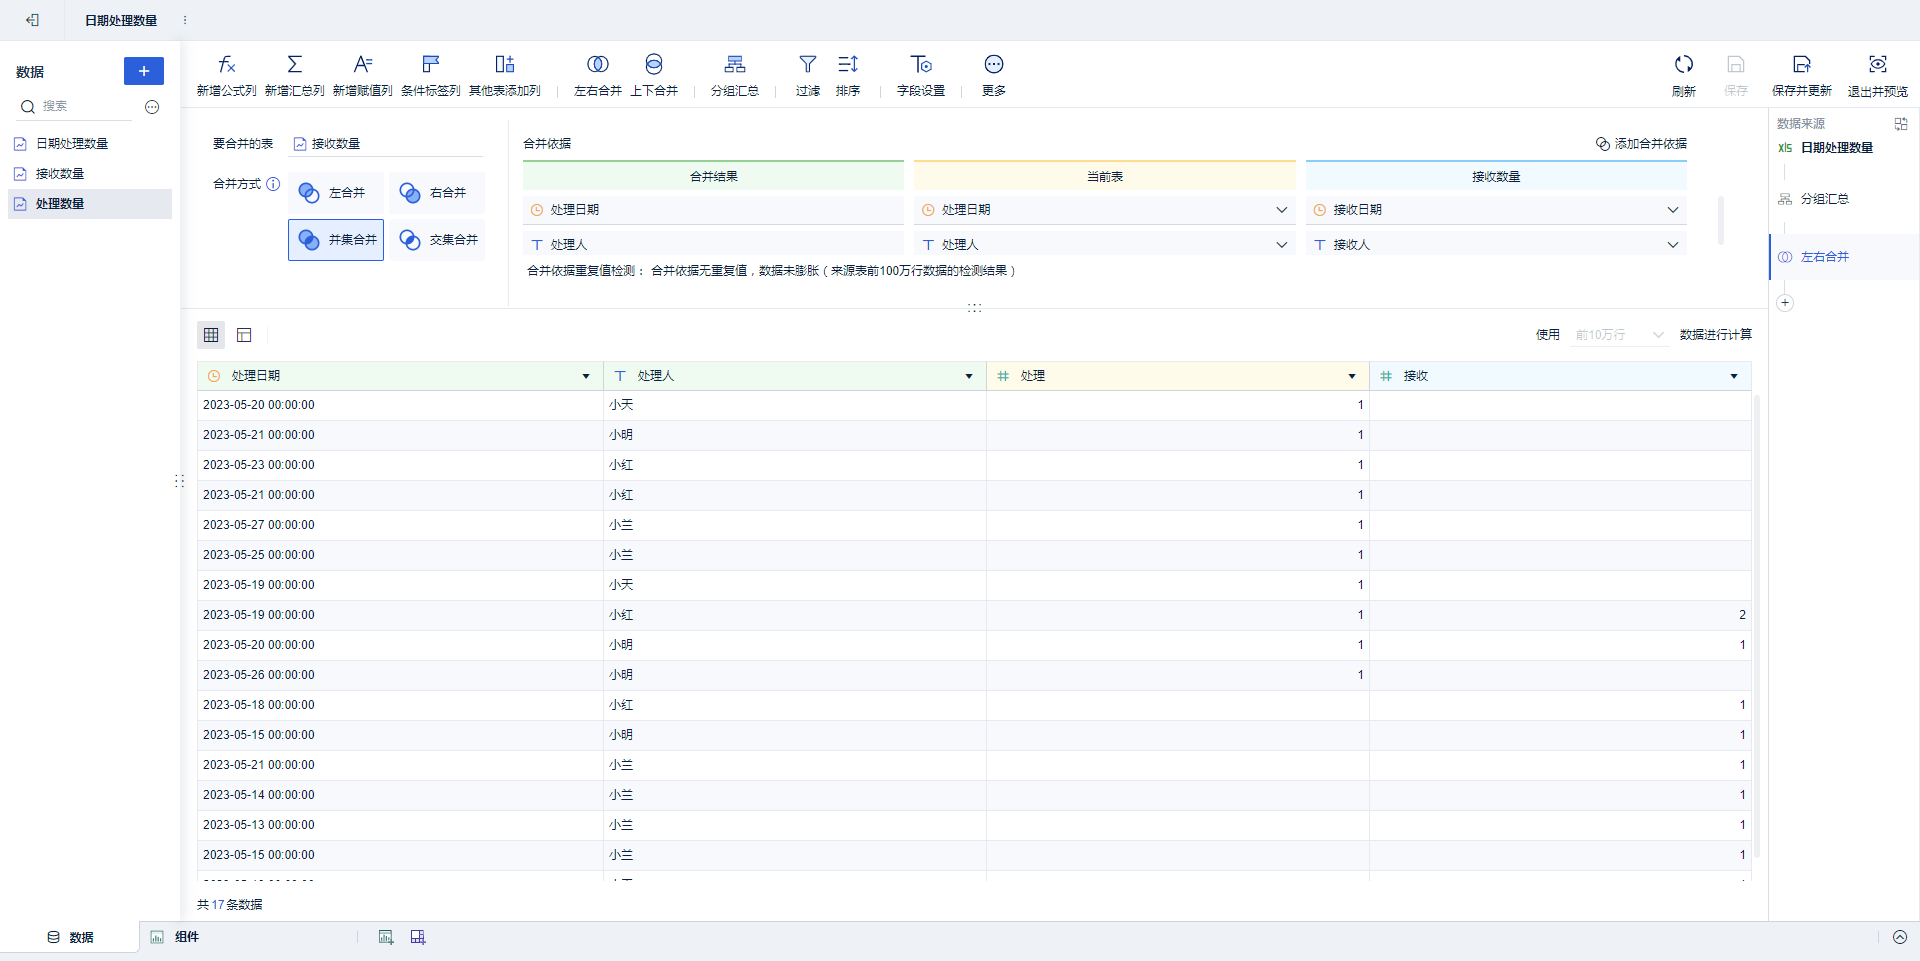Image resolution: width=1920 pixels, height=961 pixels.
Task: Open the 日期处理数量 top tab
Action: click(121, 20)
